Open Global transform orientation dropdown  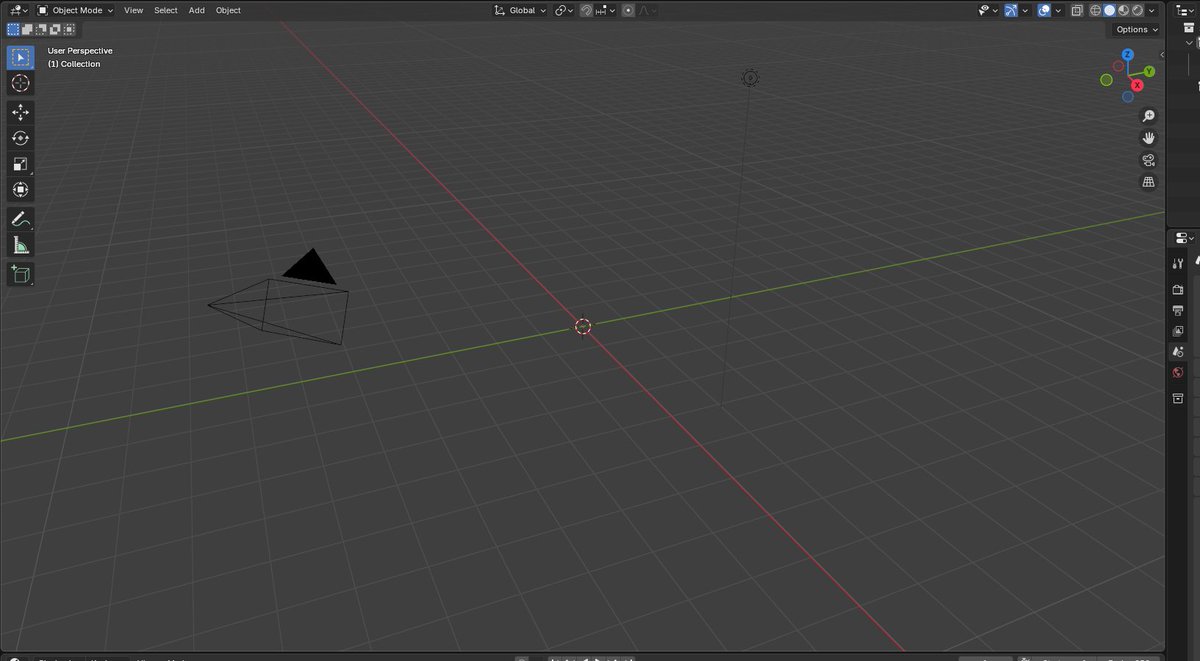[x=520, y=10]
